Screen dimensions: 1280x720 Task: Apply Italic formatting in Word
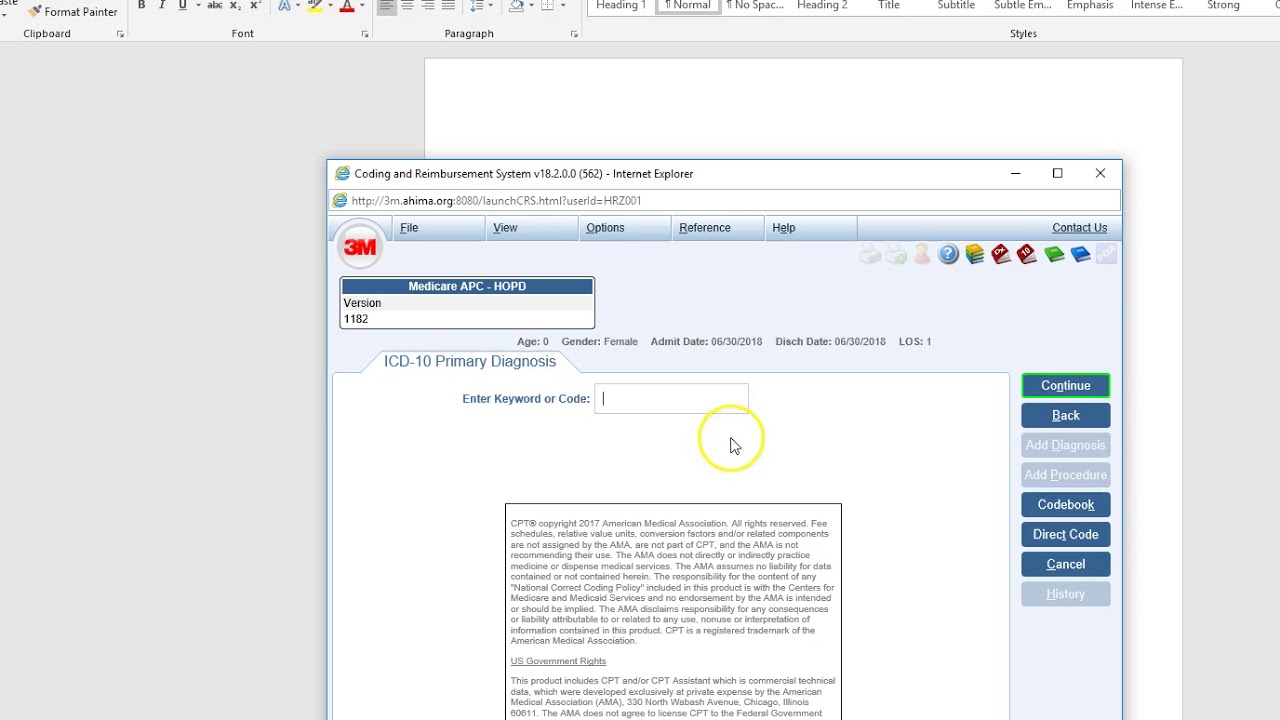pyautogui.click(x=162, y=6)
